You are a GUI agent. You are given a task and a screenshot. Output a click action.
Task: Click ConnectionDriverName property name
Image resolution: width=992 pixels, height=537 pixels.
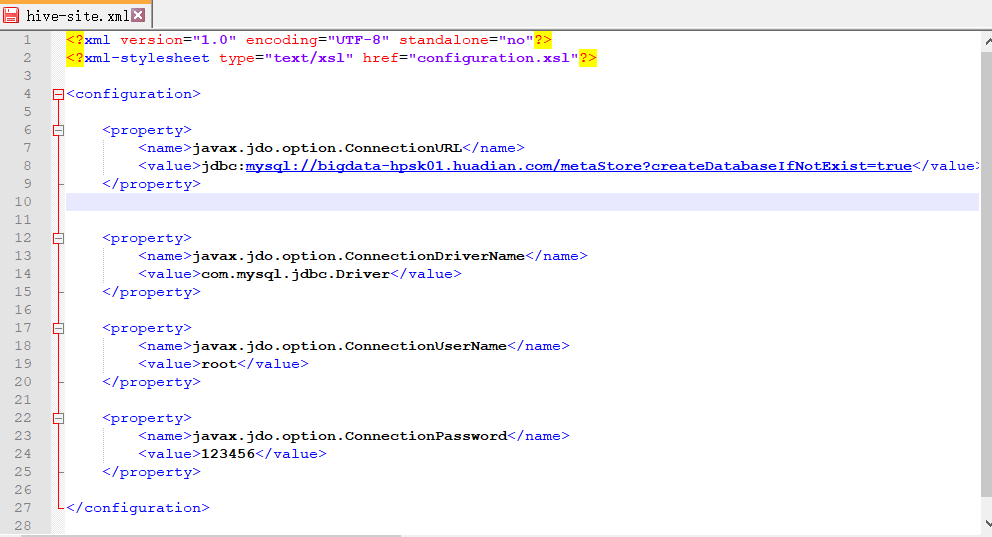coord(359,256)
